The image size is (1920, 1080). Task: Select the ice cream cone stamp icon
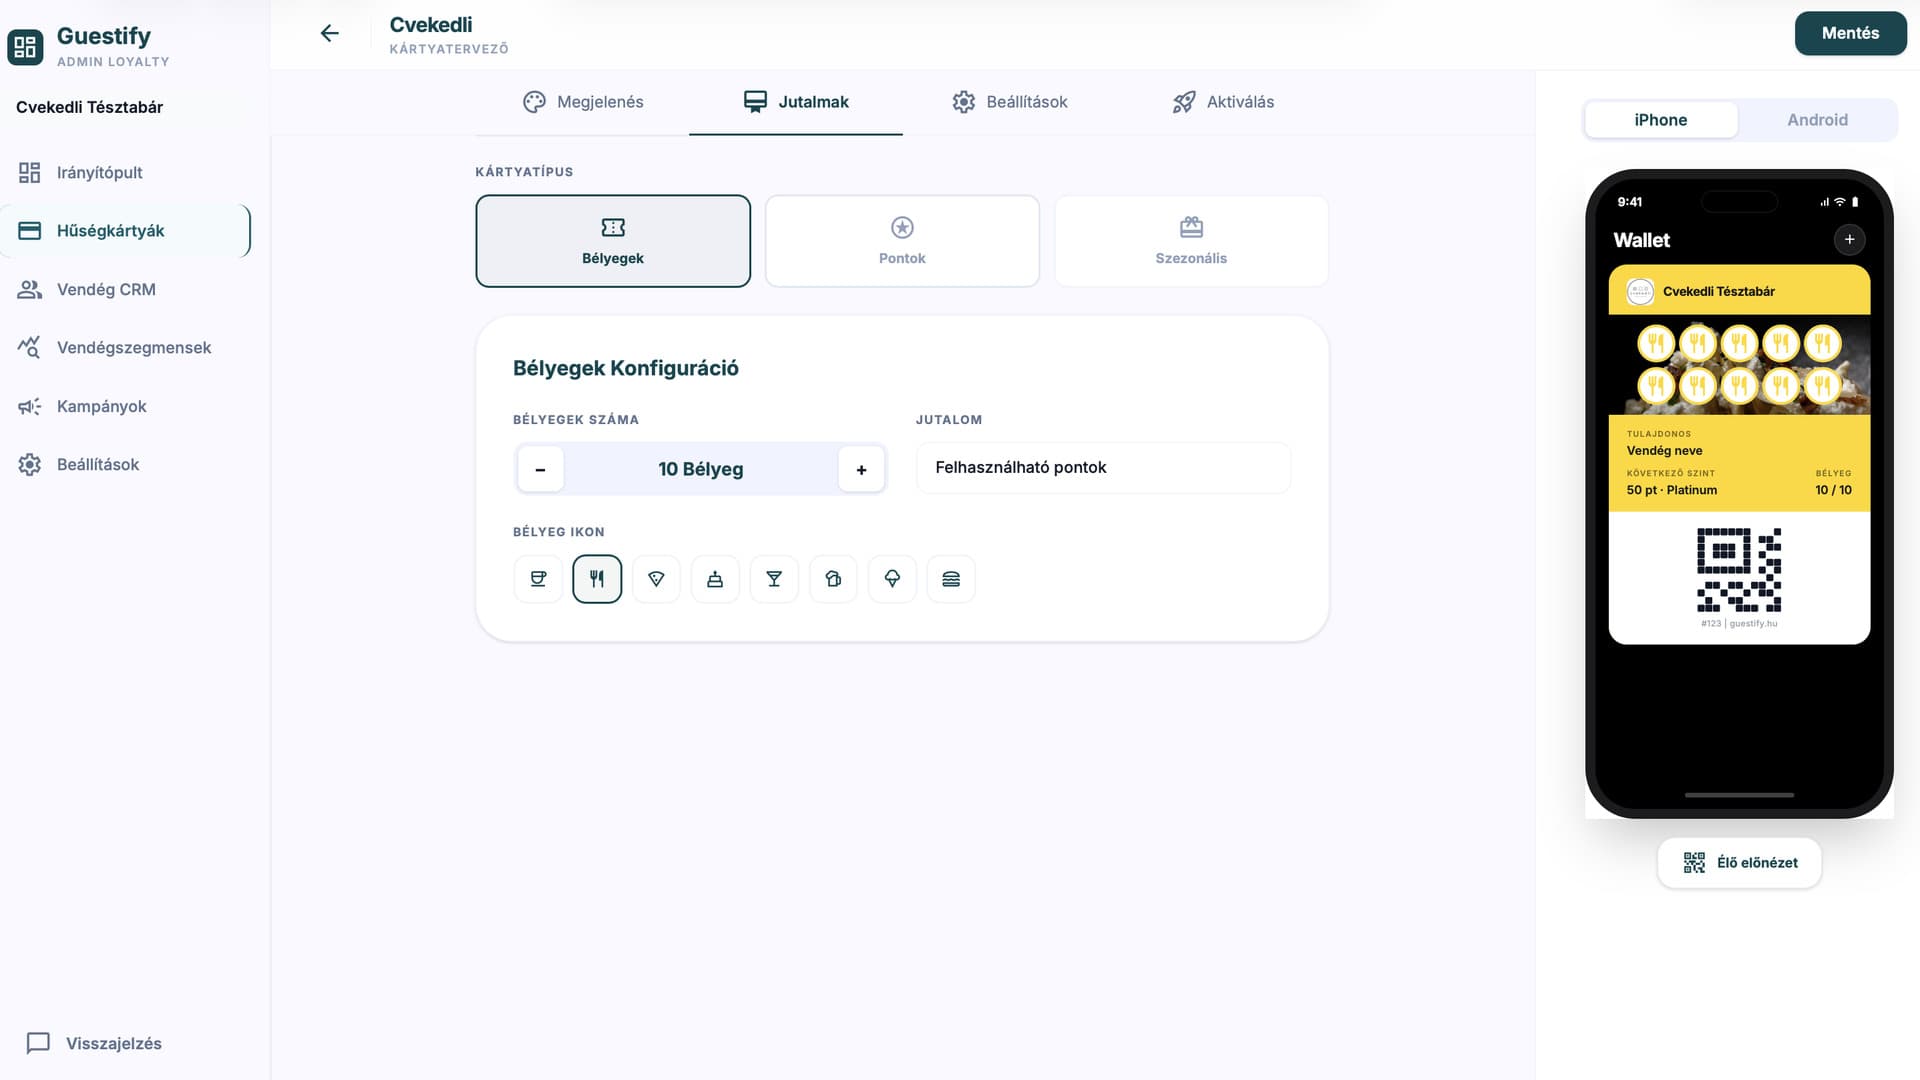[892, 579]
